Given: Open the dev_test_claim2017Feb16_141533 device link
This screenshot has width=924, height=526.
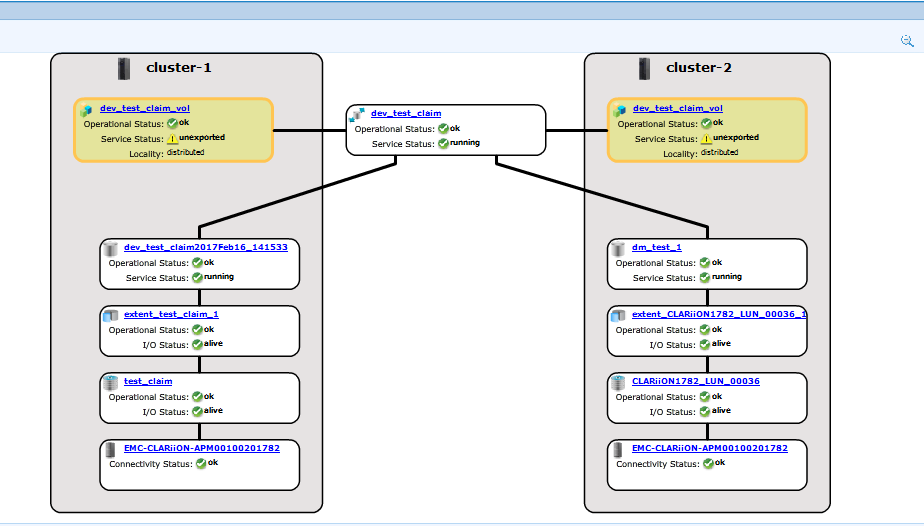Looking at the screenshot, I should pyautogui.click(x=206, y=247).
